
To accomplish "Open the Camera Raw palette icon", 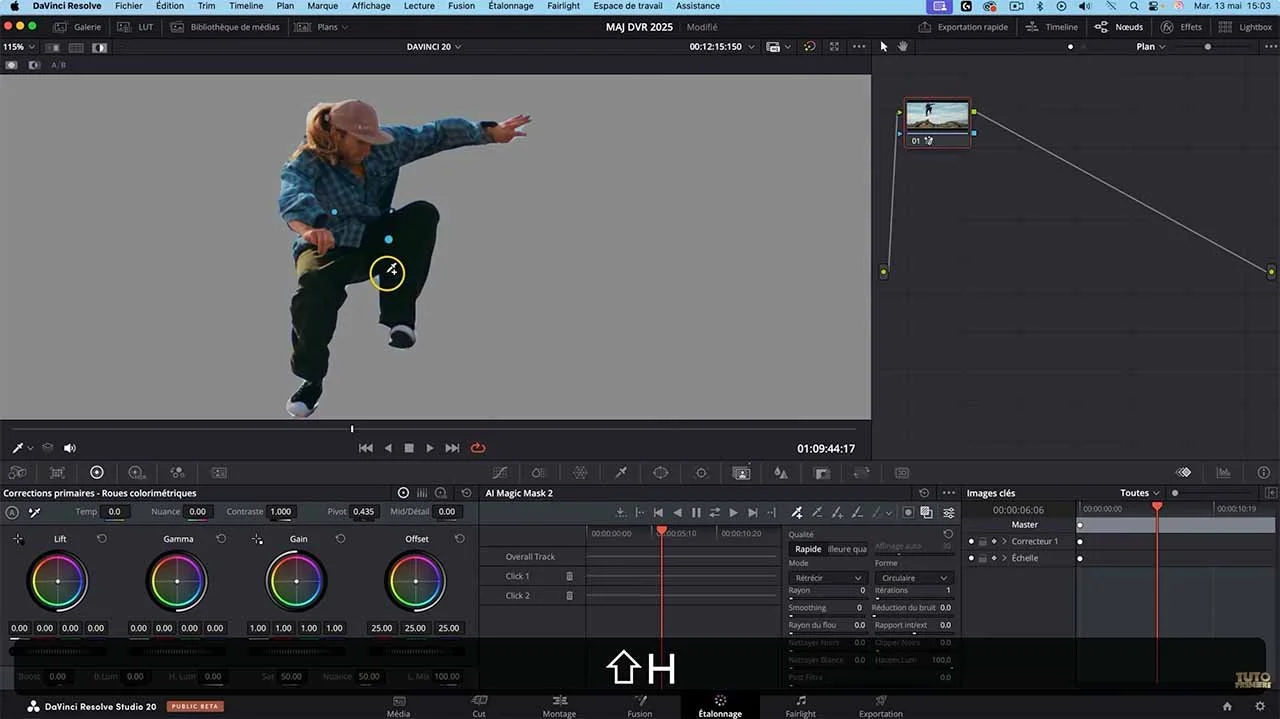I will (x=18, y=472).
